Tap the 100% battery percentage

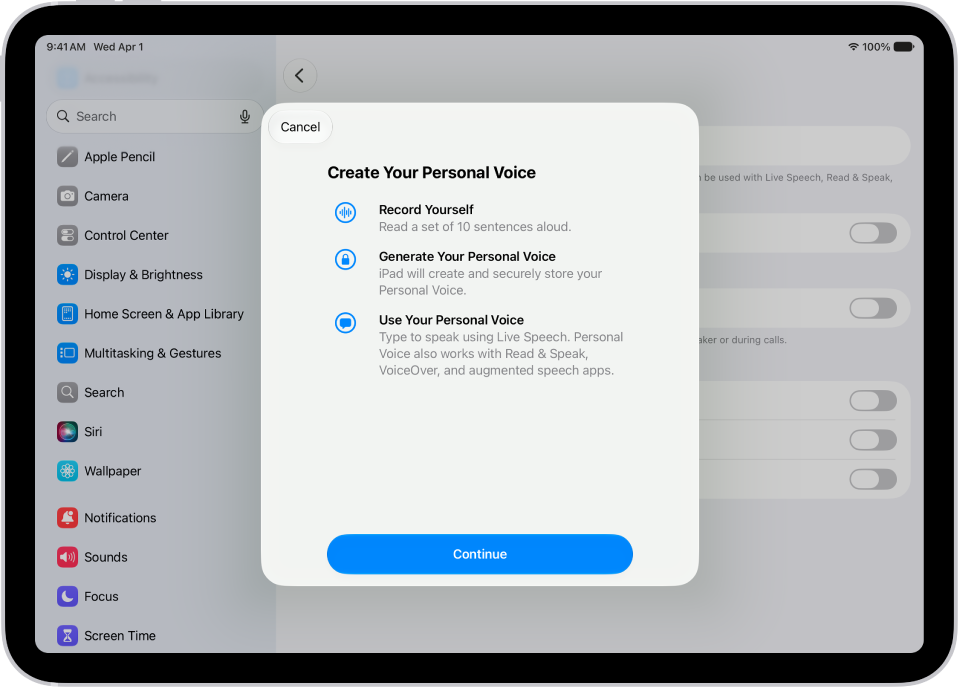[x=876, y=47]
